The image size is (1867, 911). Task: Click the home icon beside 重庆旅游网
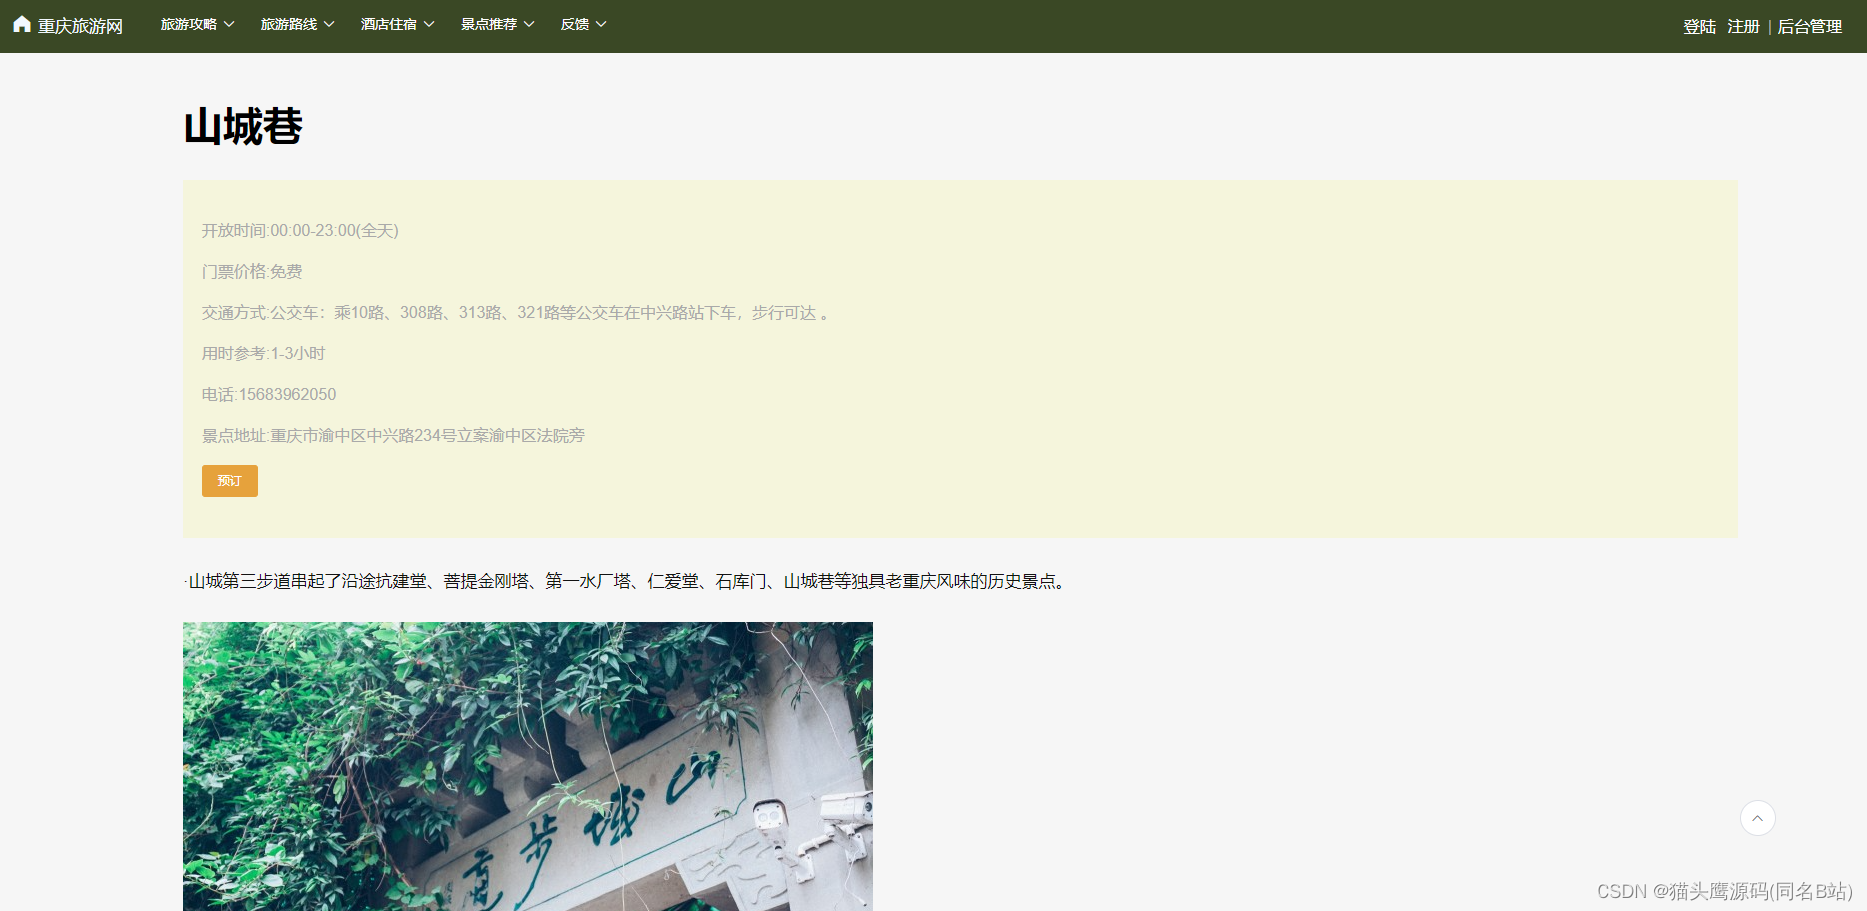point(22,24)
